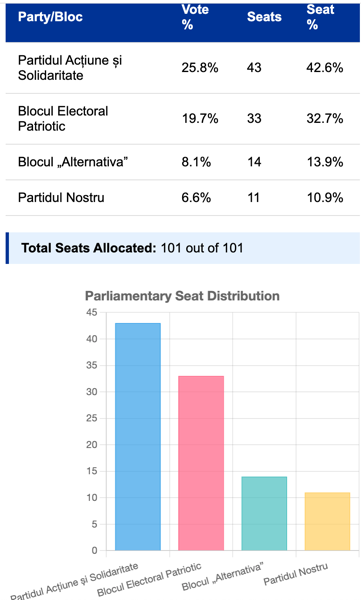Click the 25.8% vote share cell
This screenshot has height=600, width=361.
[x=200, y=68]
